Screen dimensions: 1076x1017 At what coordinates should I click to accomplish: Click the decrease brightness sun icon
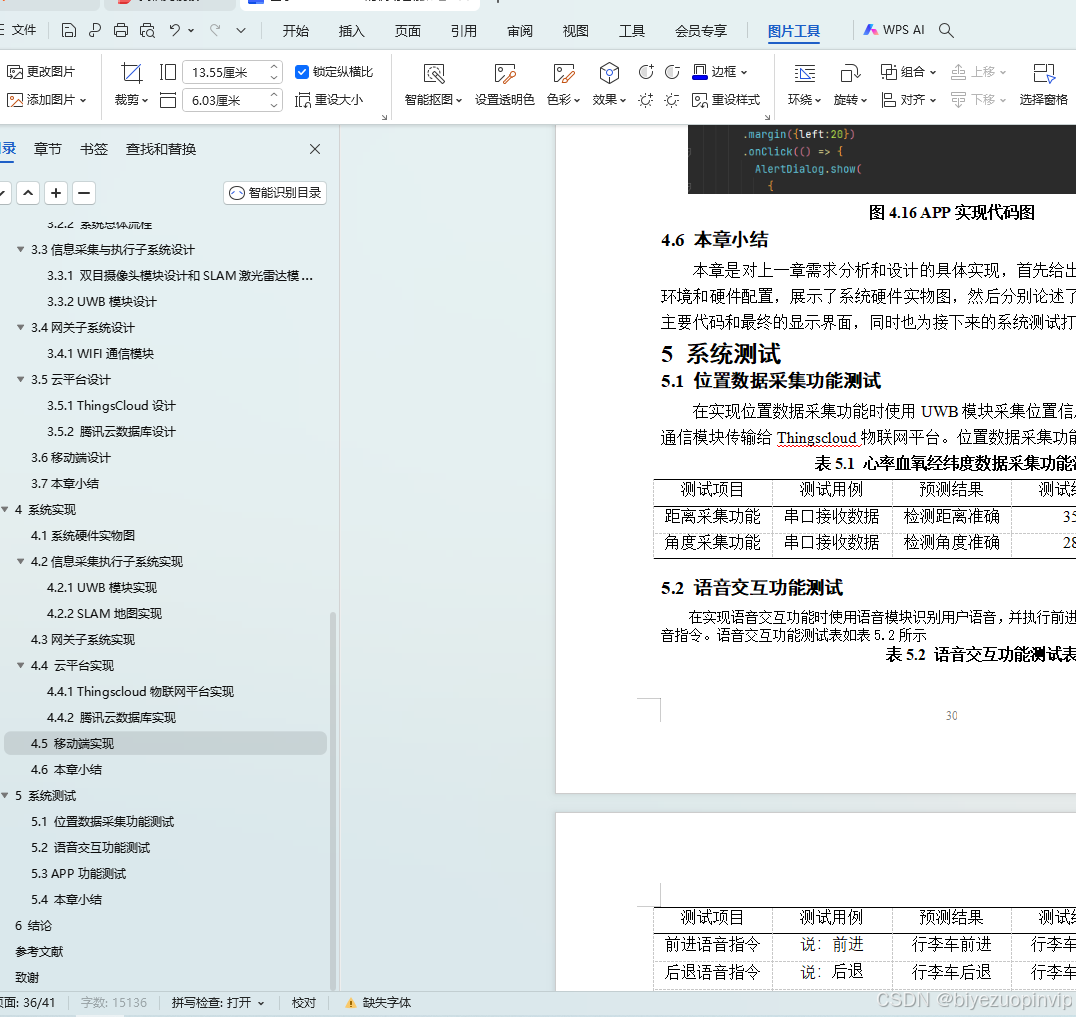tap(672, 100)
